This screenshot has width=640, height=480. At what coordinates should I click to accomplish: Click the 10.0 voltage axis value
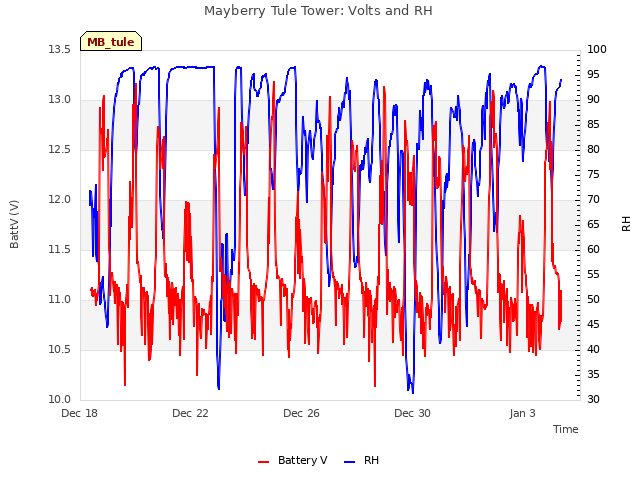pyautogui.click(x=60, y=399)
